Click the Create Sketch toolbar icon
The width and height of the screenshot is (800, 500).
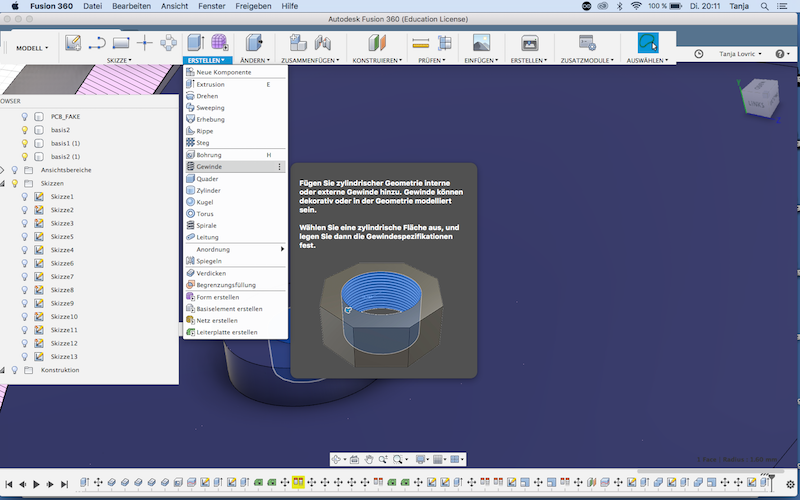point(73,43)
